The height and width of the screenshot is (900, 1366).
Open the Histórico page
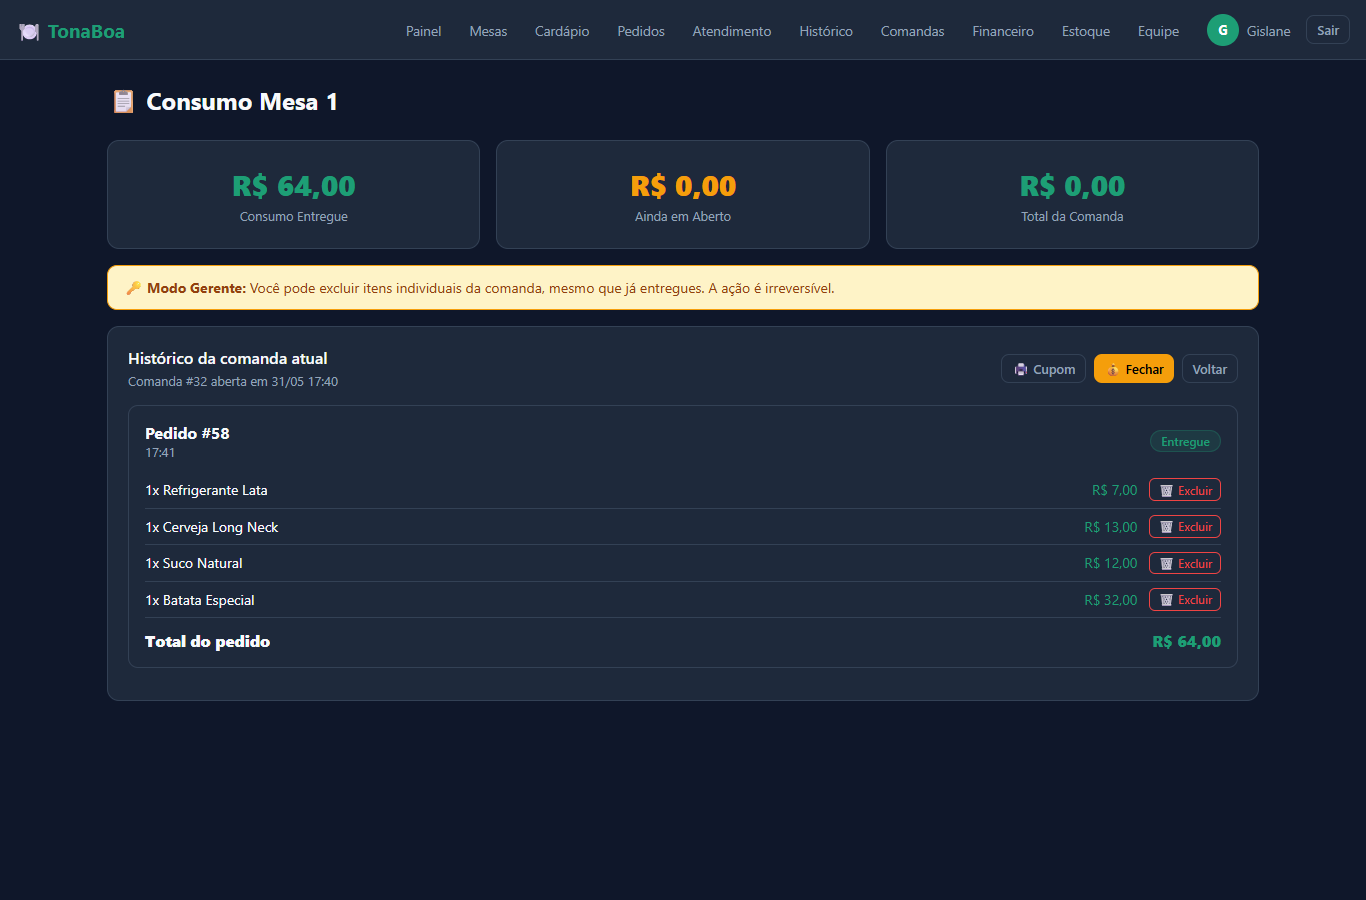(x=826, y=31)
